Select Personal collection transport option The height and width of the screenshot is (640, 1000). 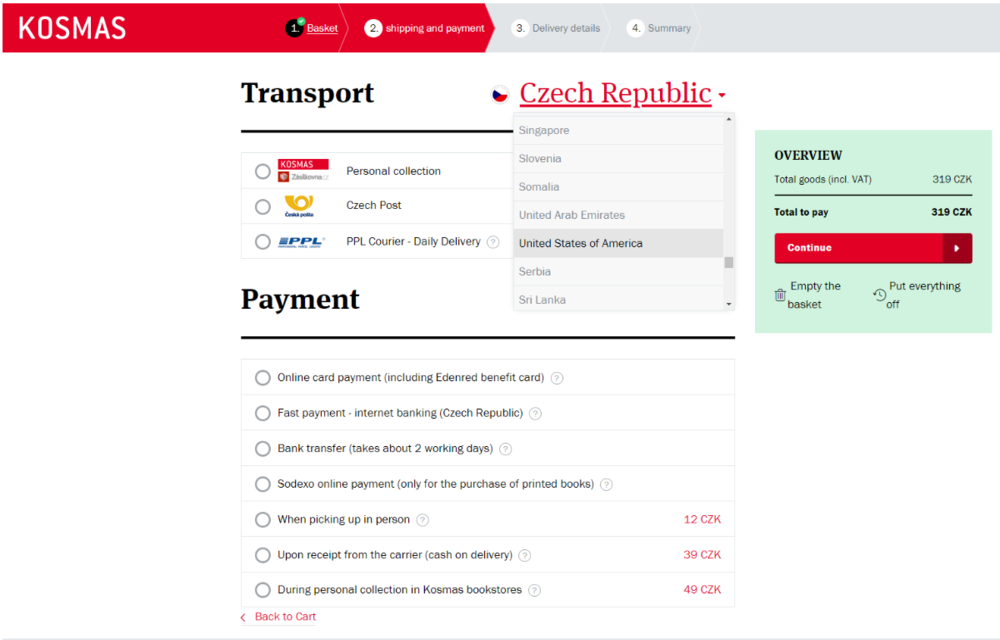pyautogui.click(x=262, y=171)
